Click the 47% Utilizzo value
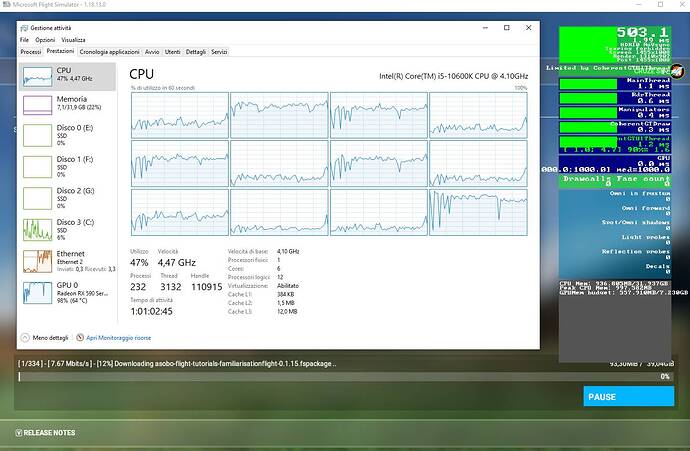This screenshot has height=451, width=690. pos(139,263)
